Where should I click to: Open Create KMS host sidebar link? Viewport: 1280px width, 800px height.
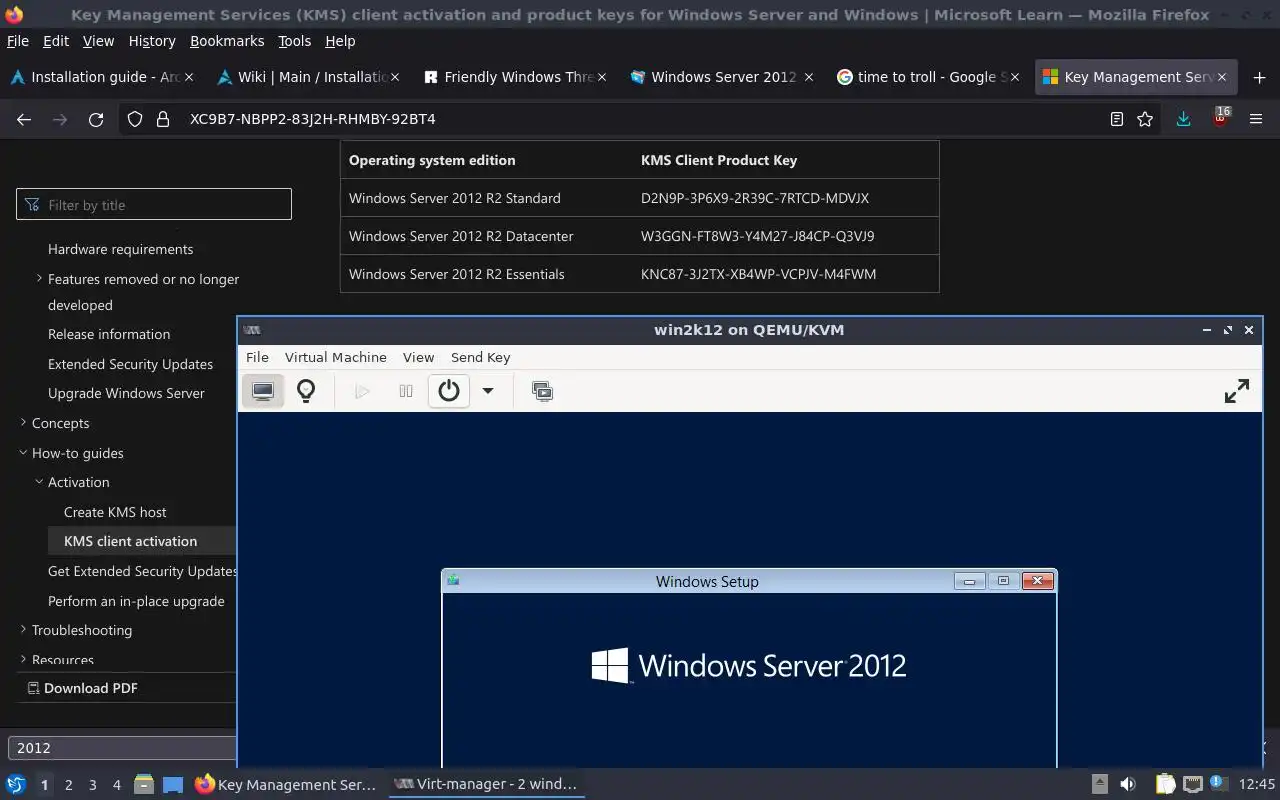[115, 512]
